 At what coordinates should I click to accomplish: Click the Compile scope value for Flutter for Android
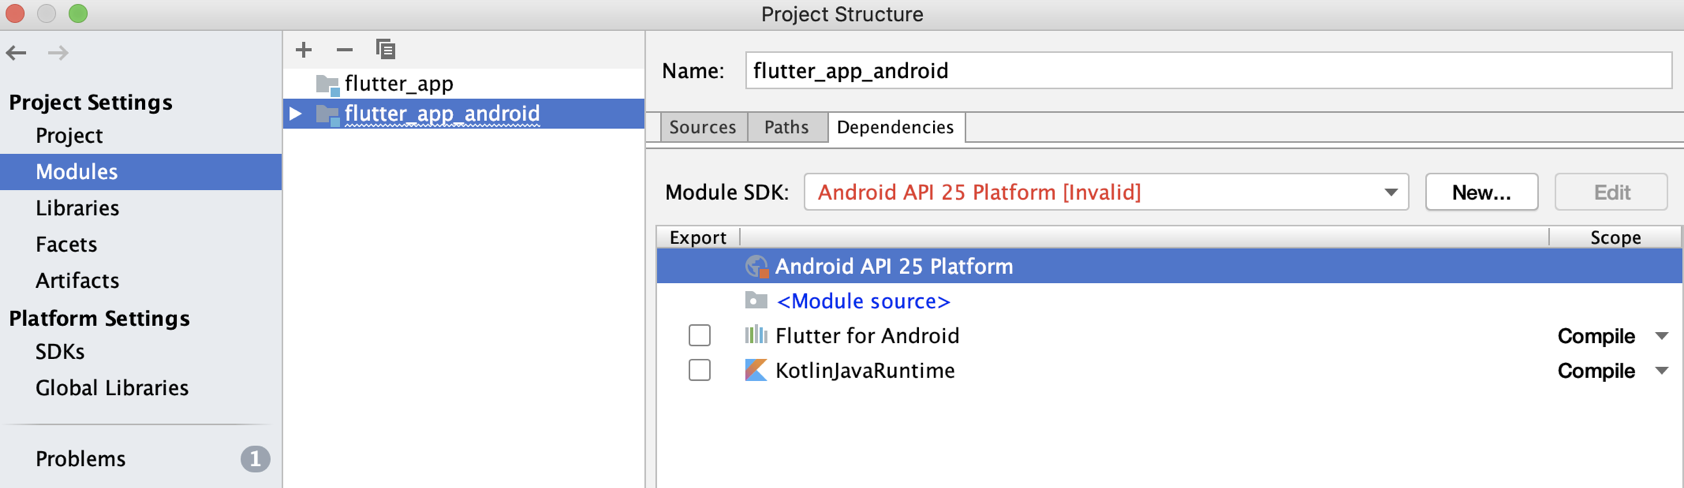click(x=1596, y=336)
